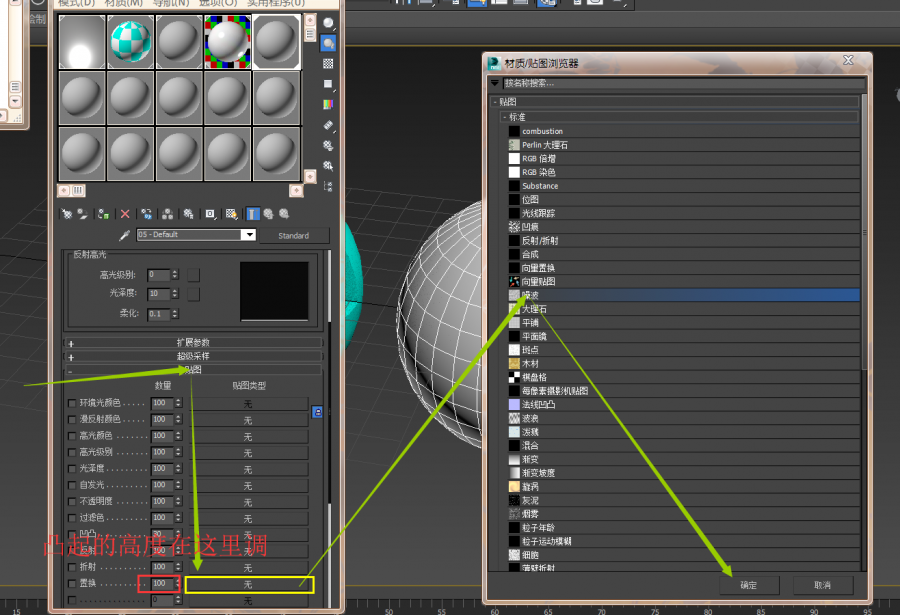
Task: Click the Get Material icon
Action: [x=66, y=213]
